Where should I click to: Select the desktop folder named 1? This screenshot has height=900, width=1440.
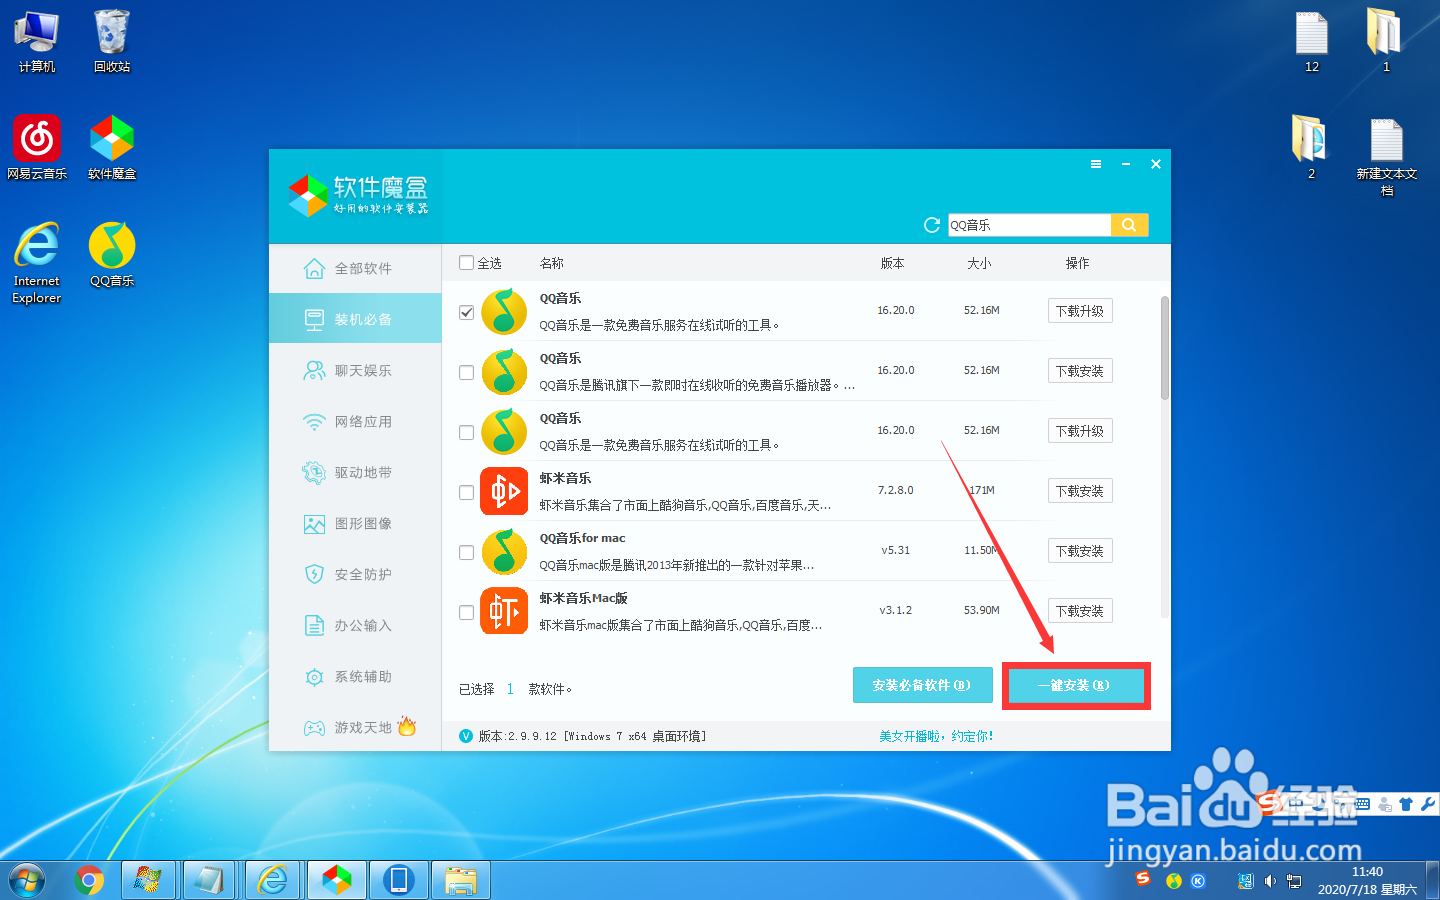pyautogui.click(x=1386, y=41)
